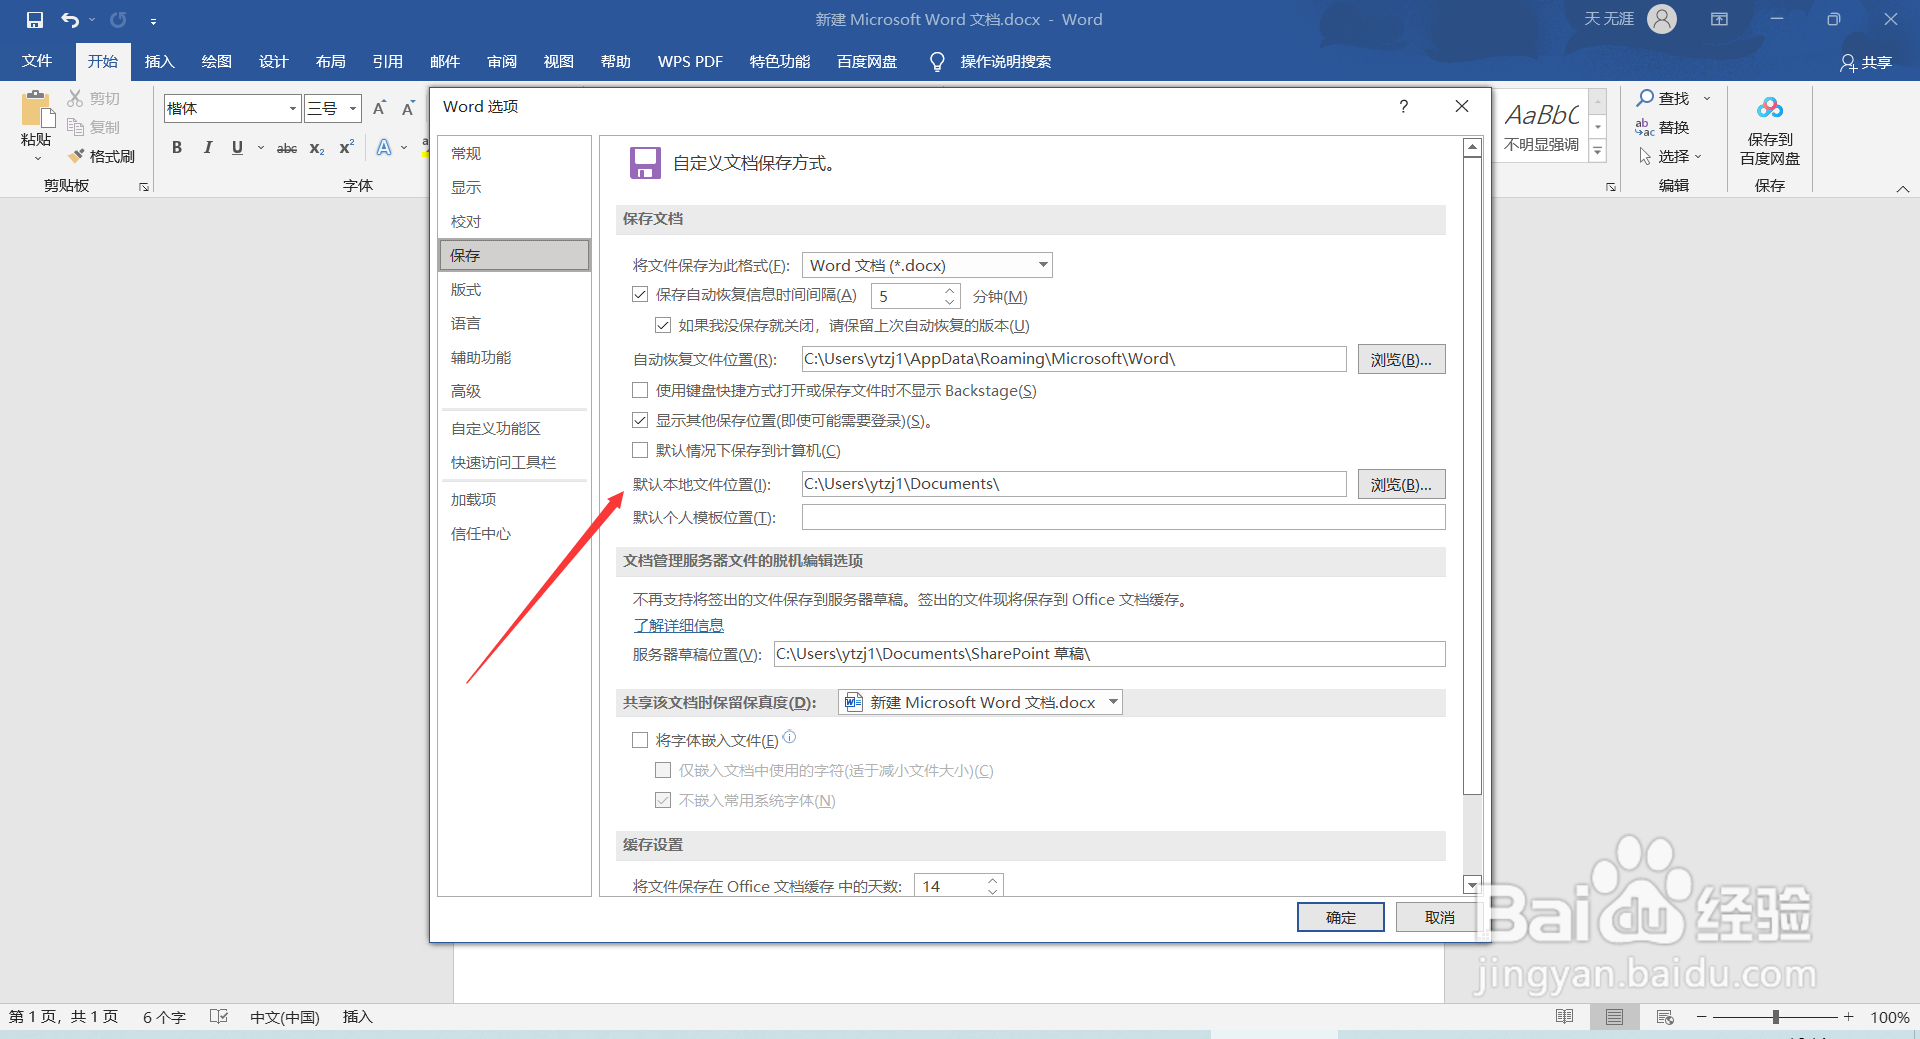1920x1039 pixels.
Task: Select 高级 Advanced in options sidebar
Action: pos(514,391)
